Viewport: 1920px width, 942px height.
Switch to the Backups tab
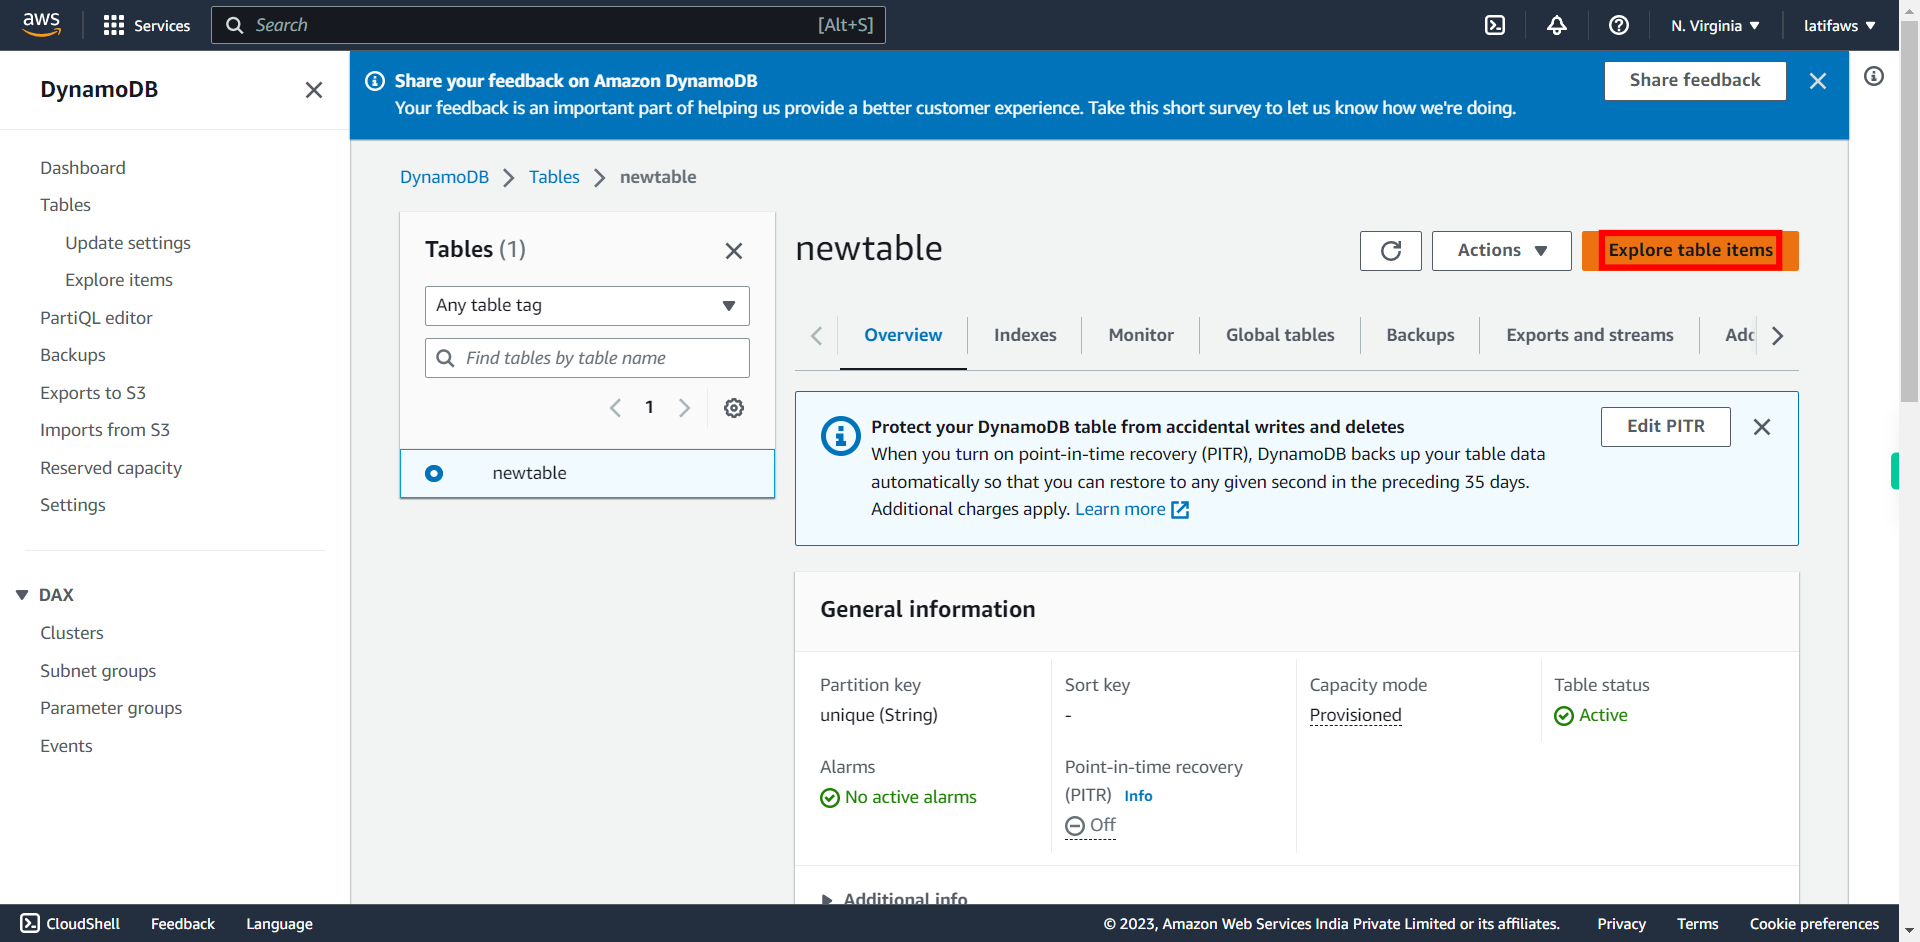pyautogui.click(x=1420, y=335)
